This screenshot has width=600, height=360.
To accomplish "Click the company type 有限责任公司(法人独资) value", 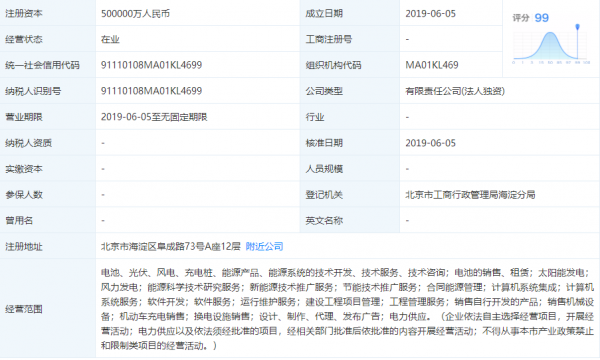I will pyautogui.click(x=455, y=91).
